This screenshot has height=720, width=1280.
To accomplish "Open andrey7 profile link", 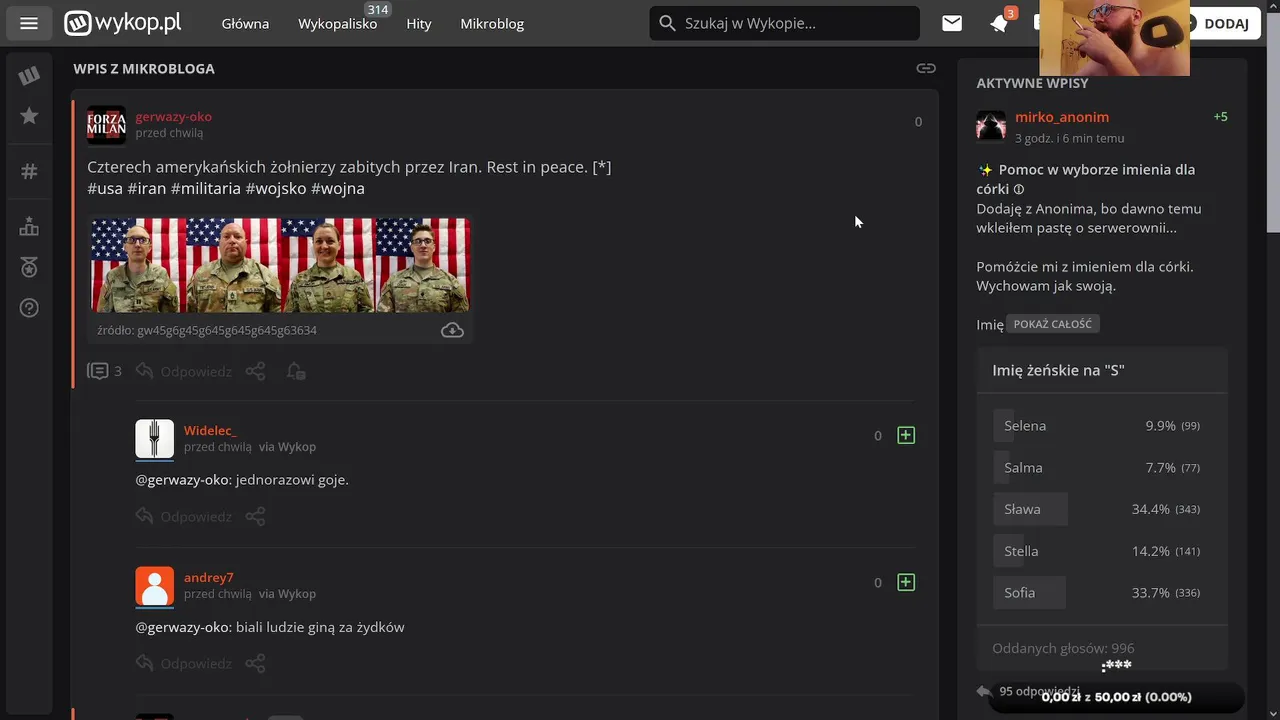I will tap(208, 577).
